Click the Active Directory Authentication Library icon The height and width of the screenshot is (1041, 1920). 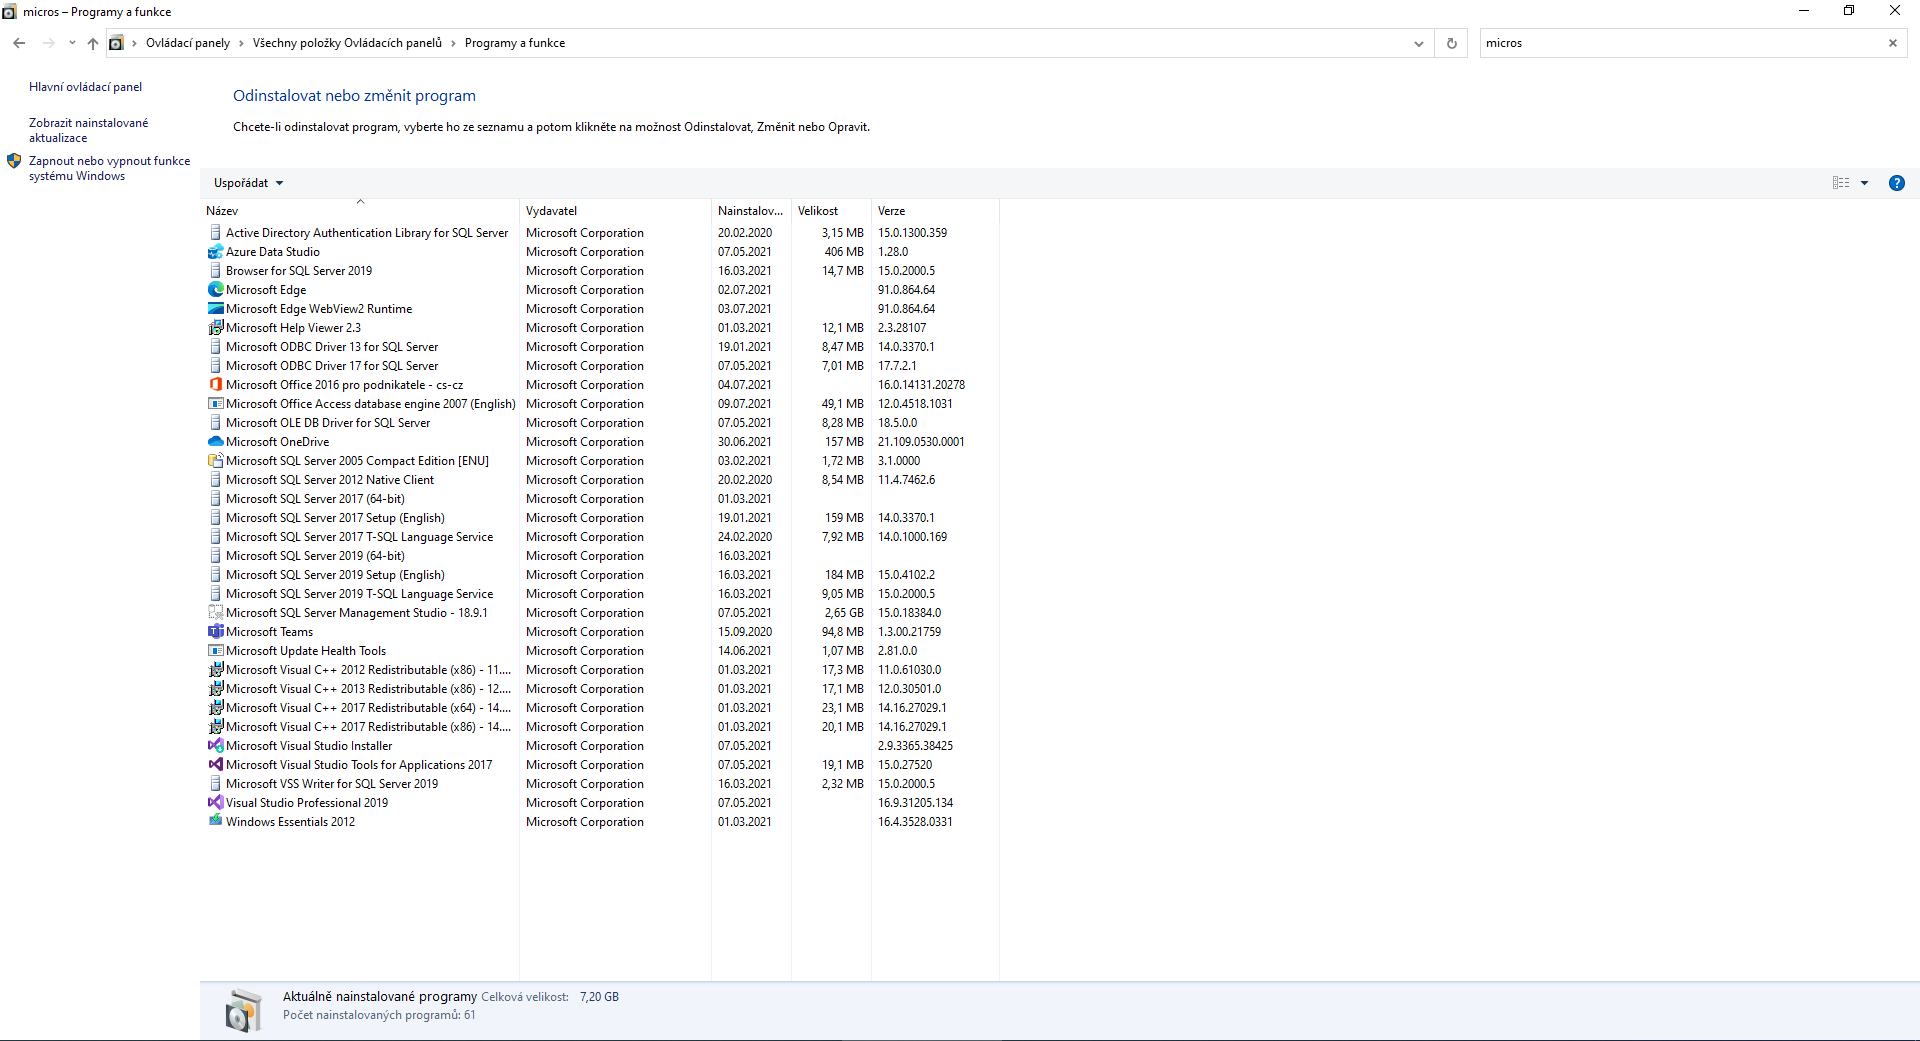(x=215, y=233)
